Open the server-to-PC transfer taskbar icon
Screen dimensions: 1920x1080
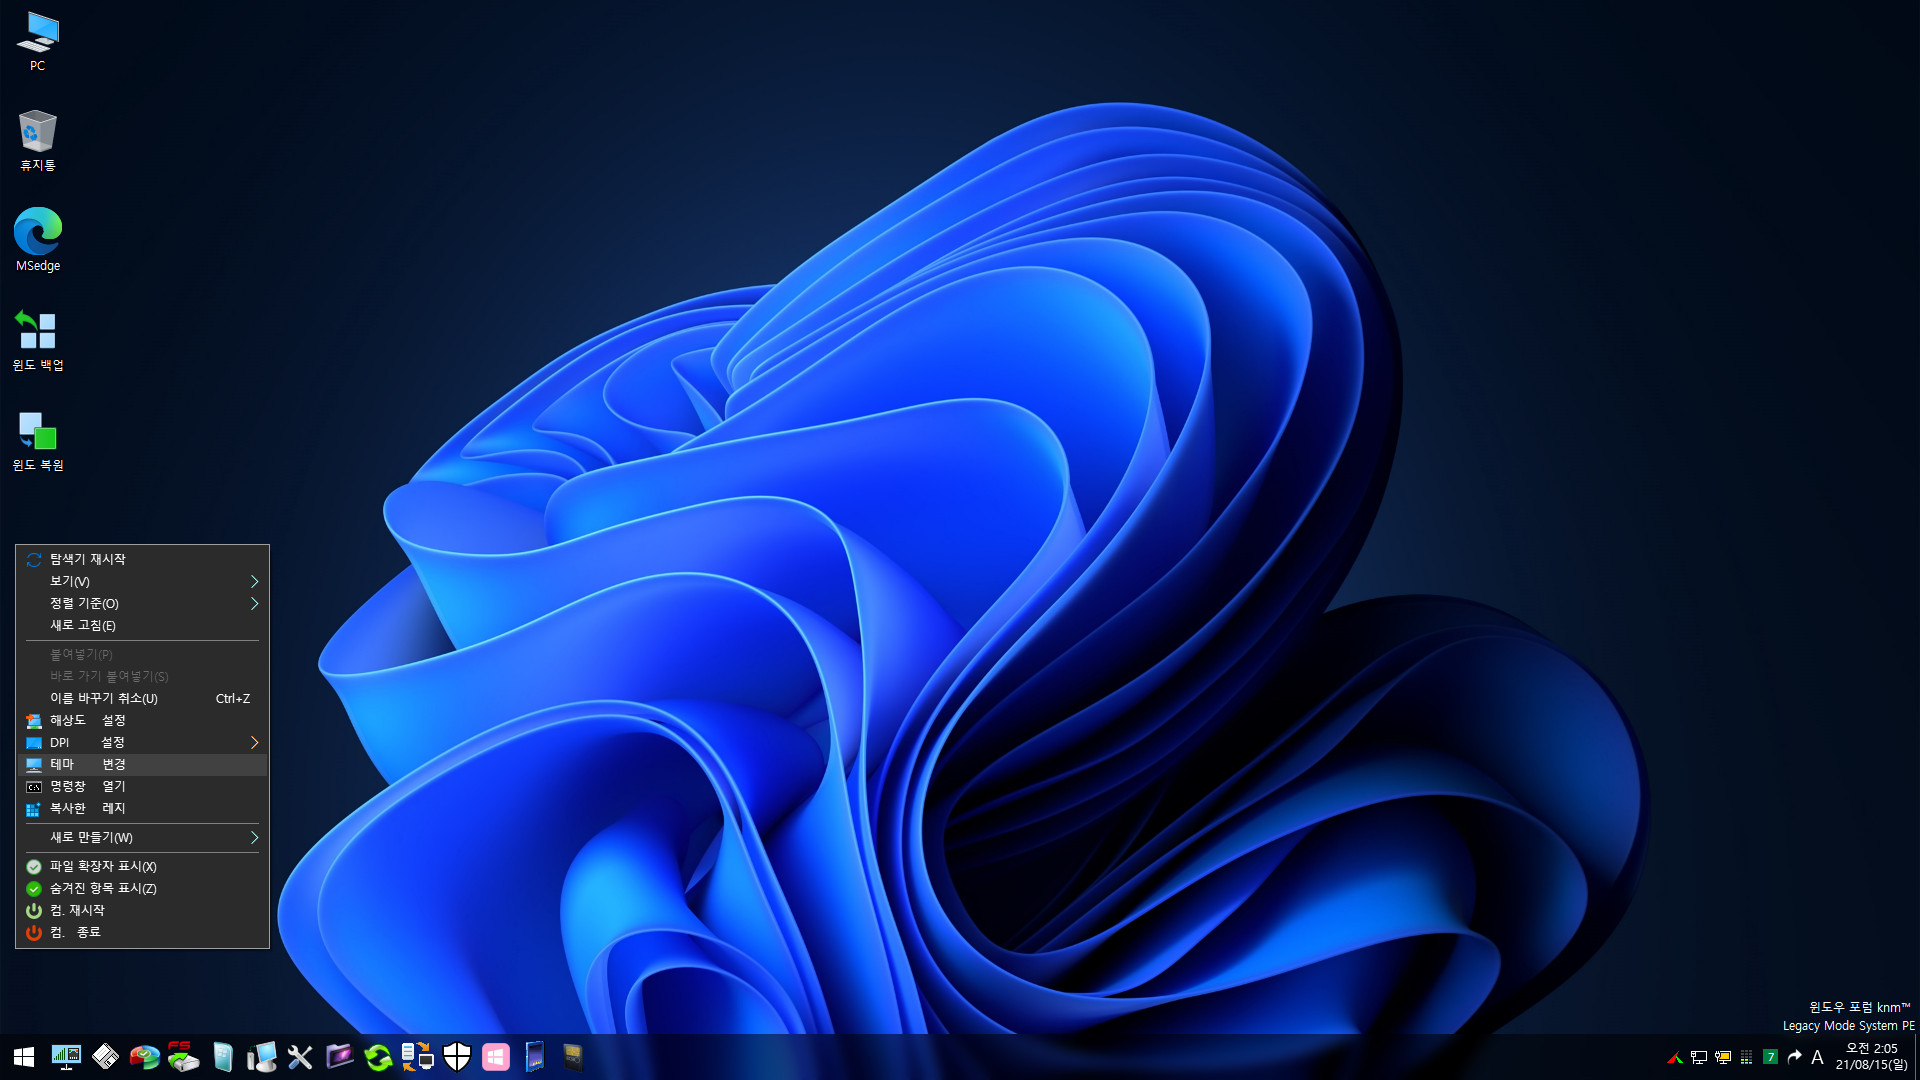417,1057
